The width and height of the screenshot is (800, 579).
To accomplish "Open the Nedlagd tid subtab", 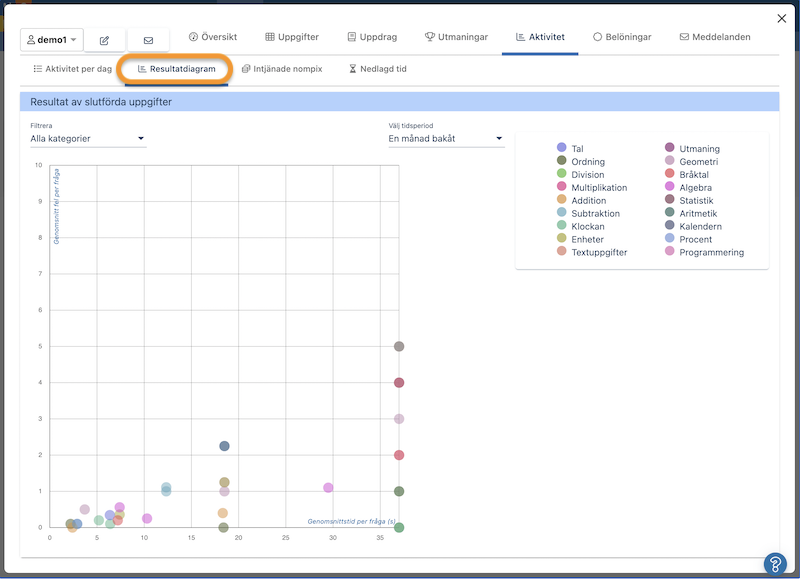I will pos(377,69).
